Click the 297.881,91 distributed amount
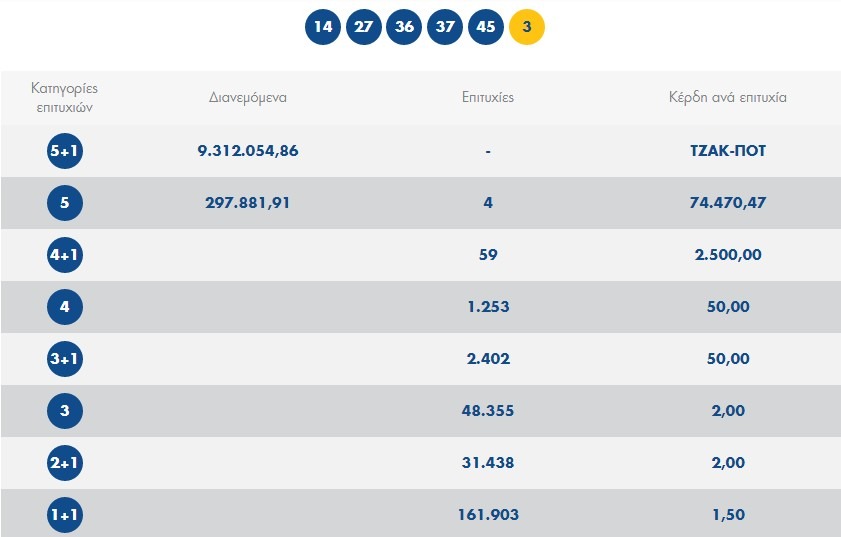 pos(248,203)
